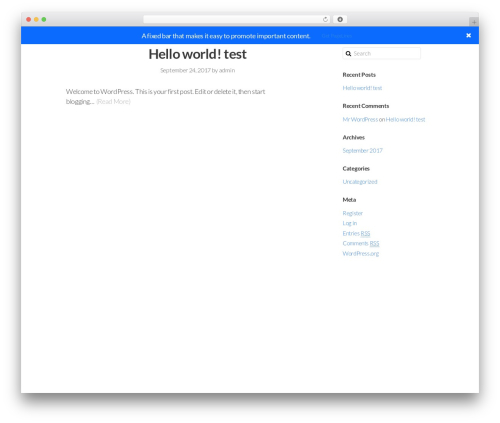Click the Archives heading

[x=354, y=137]
